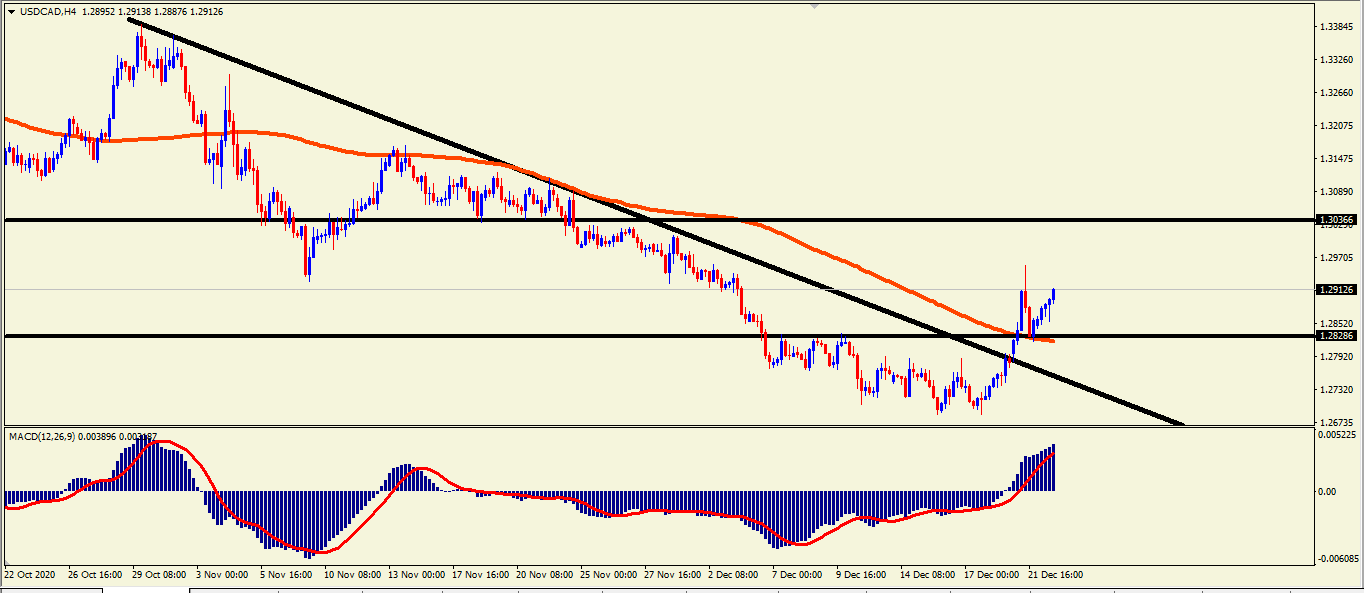Select the horizontal line at 1.30366
The height and width of the screenshot is (593, 1364).
pyautogui.click(x=660, y=219)
